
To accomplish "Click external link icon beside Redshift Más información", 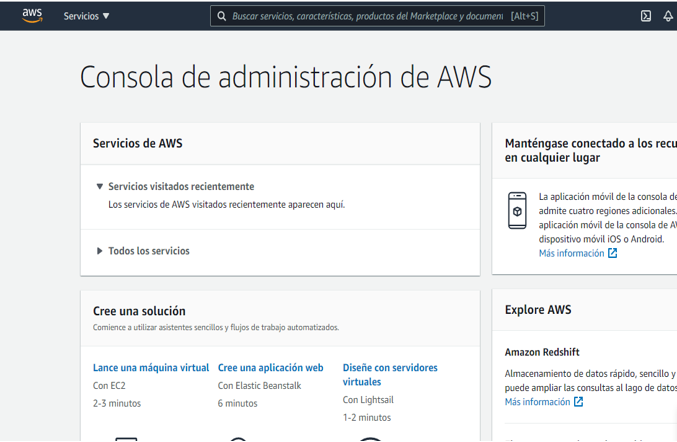I will 578,402.
